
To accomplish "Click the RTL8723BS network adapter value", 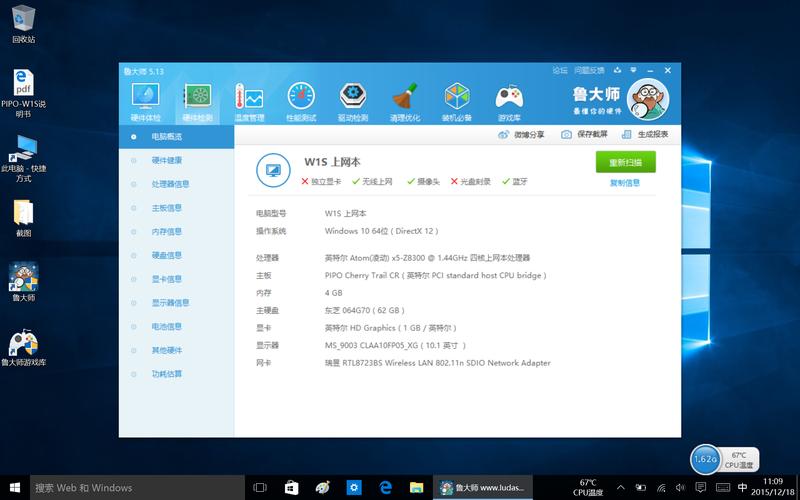I will pyautogui.click(x=438, y=363).
